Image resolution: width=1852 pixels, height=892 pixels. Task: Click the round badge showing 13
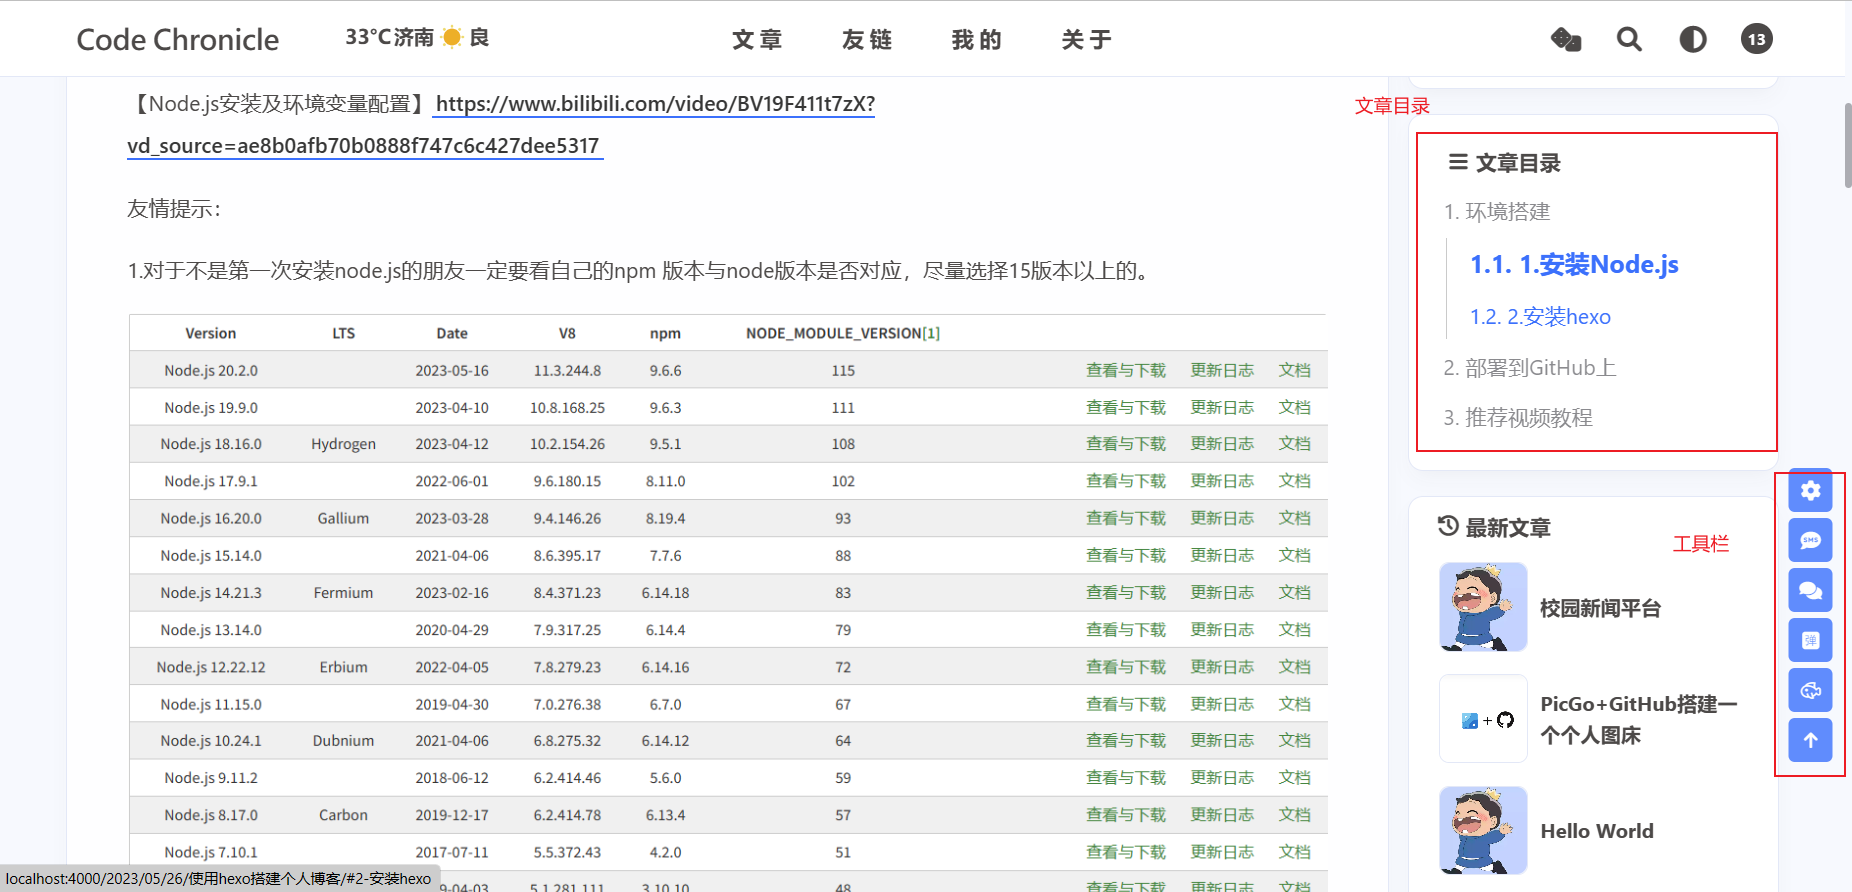click(1757, 39)
